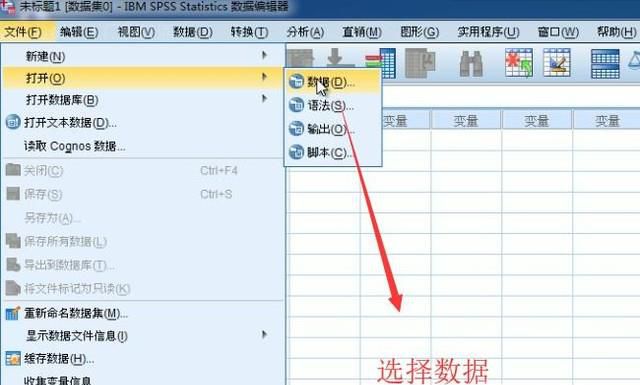640x385 pixels.
Task: Click the Insert Cases toolbar icon
Action: (x=518, y=63)
